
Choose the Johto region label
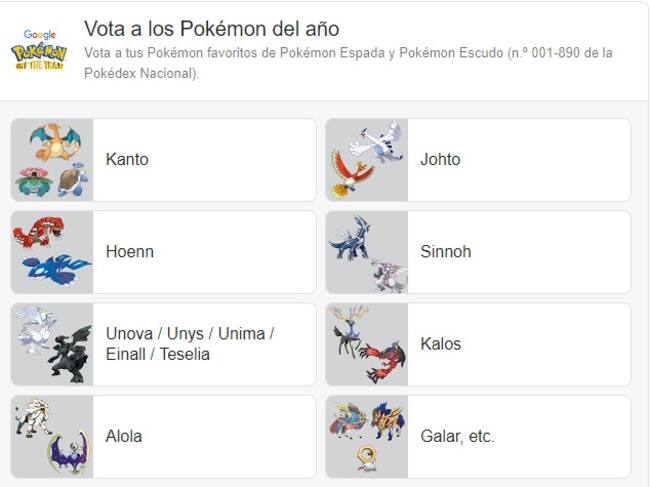(x=440, y=160)
